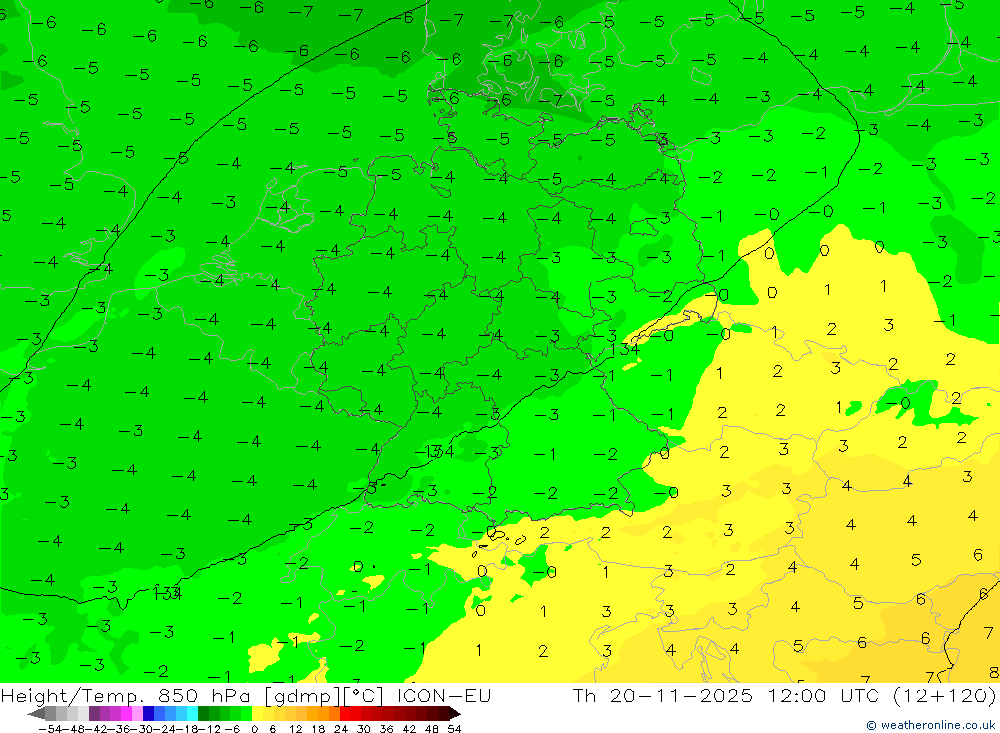Click the '[gdmp]' unit label in the title

304,695
